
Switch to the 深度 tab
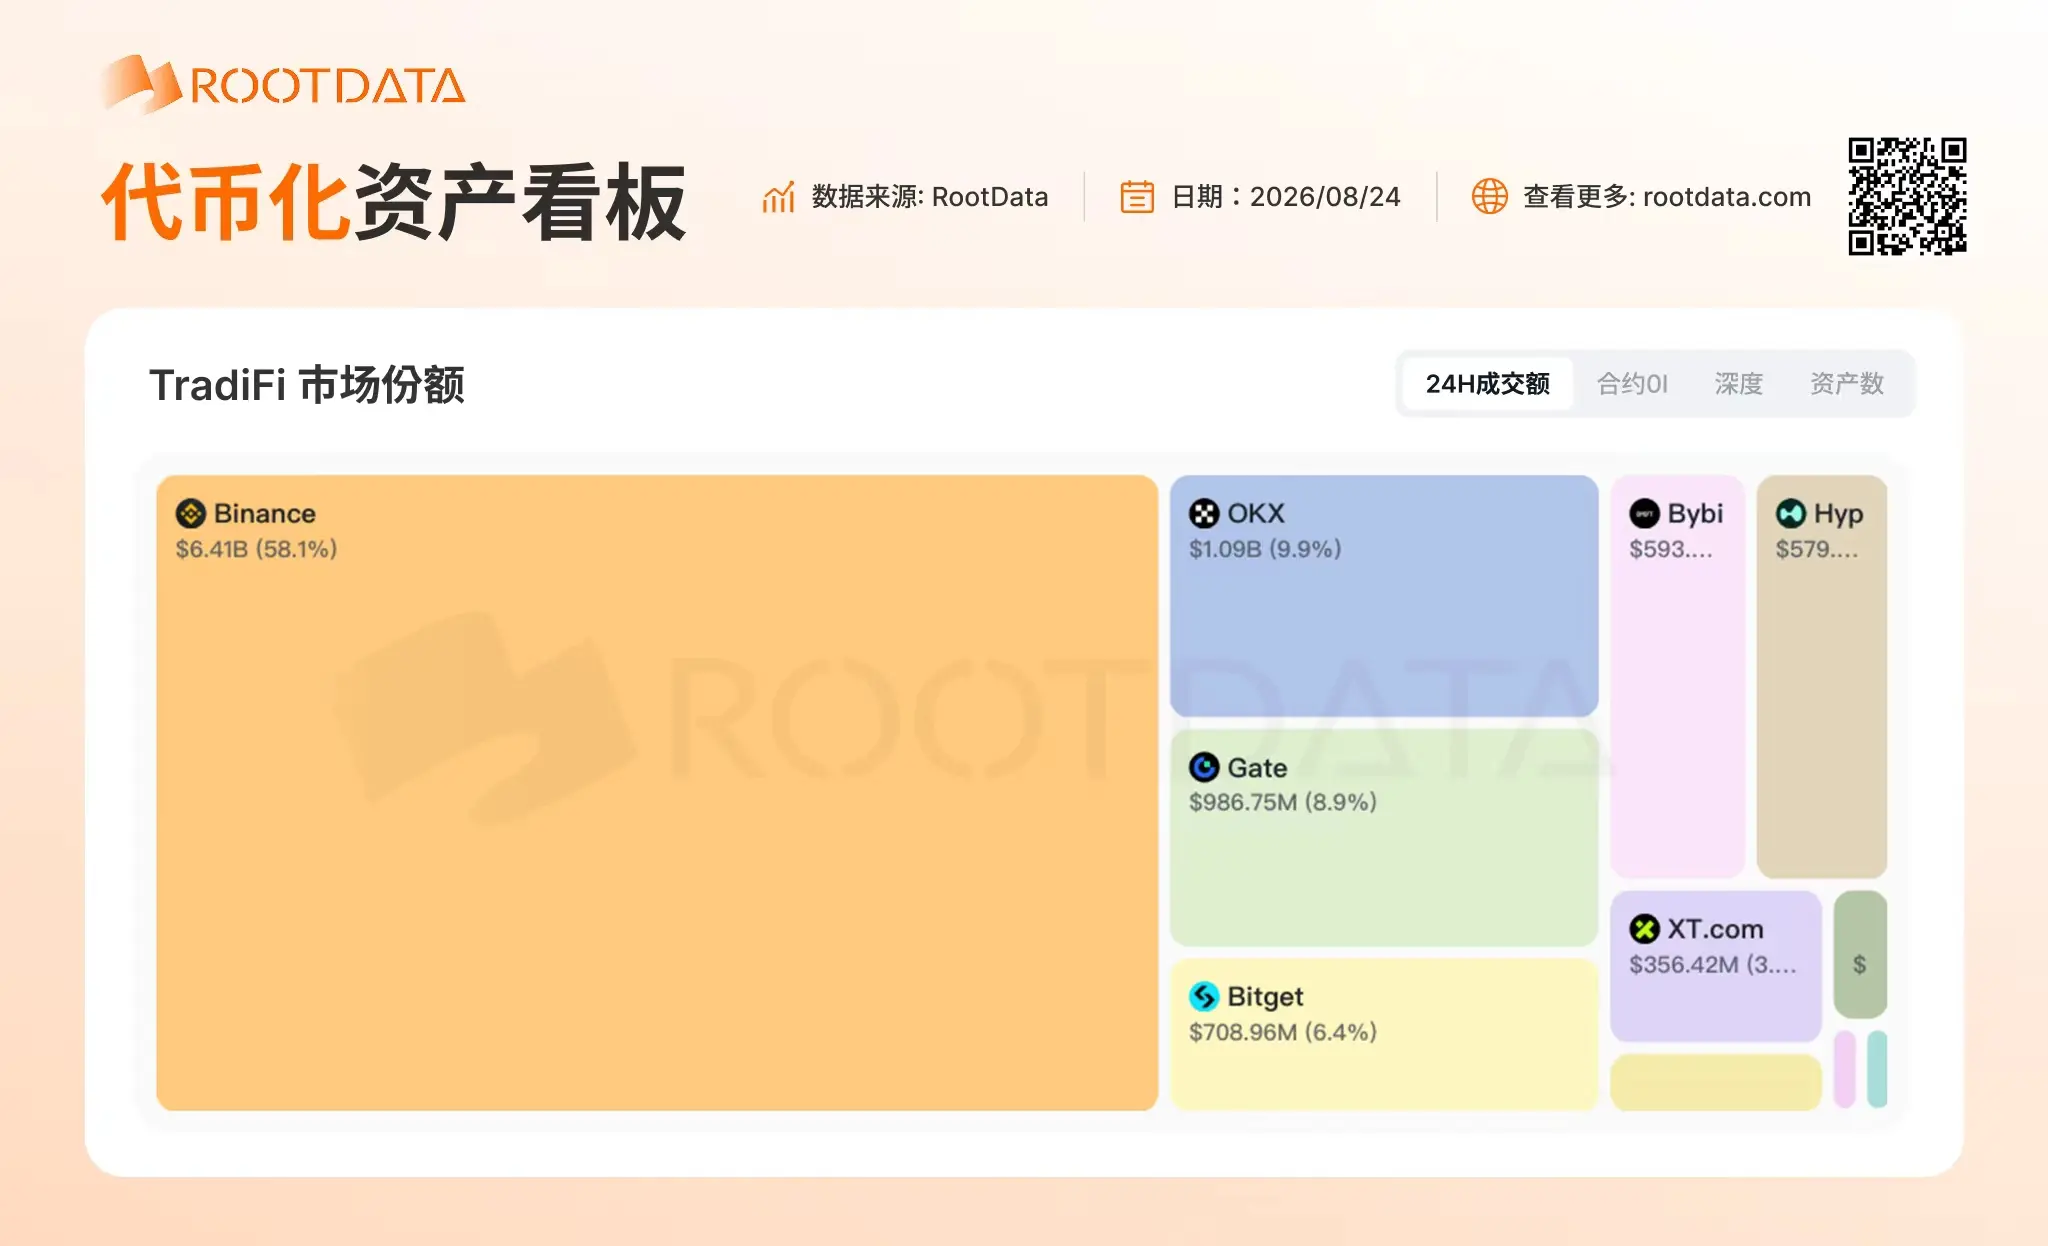click(1738, 384)
